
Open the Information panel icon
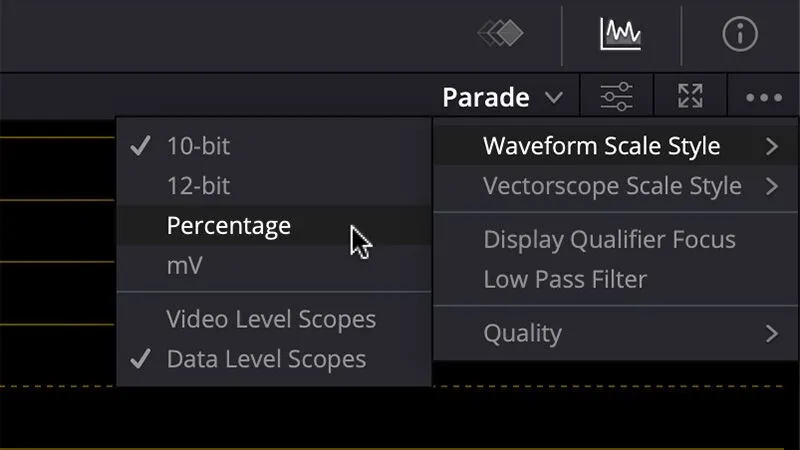point(740,34)
